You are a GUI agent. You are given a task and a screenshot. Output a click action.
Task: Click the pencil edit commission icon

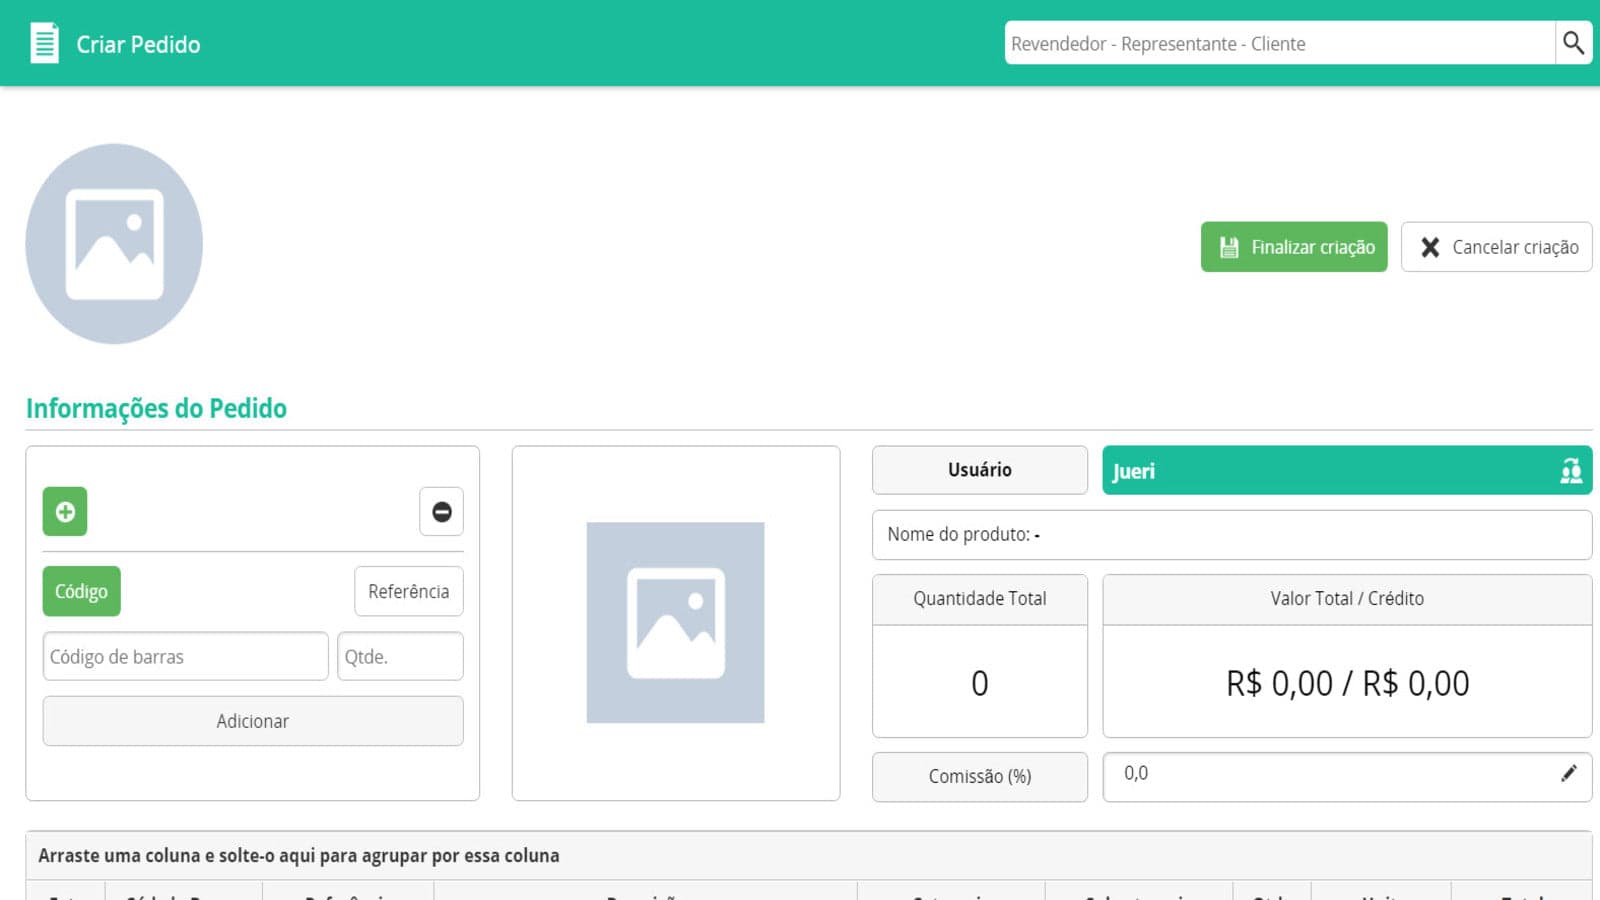[x=1569, y=773]
